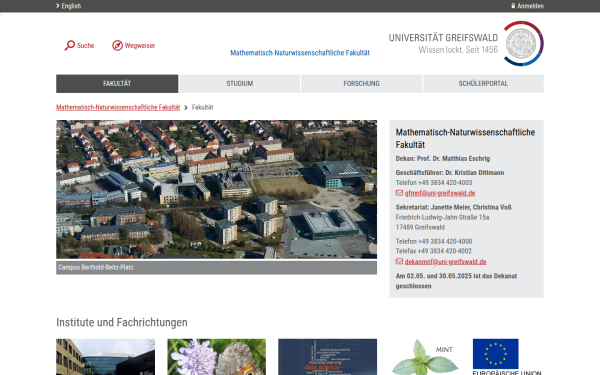Viewport: 600px width, 375px height.
Task: Email dekanmnf@uni-greifswald.de
Action: point(445,262)
